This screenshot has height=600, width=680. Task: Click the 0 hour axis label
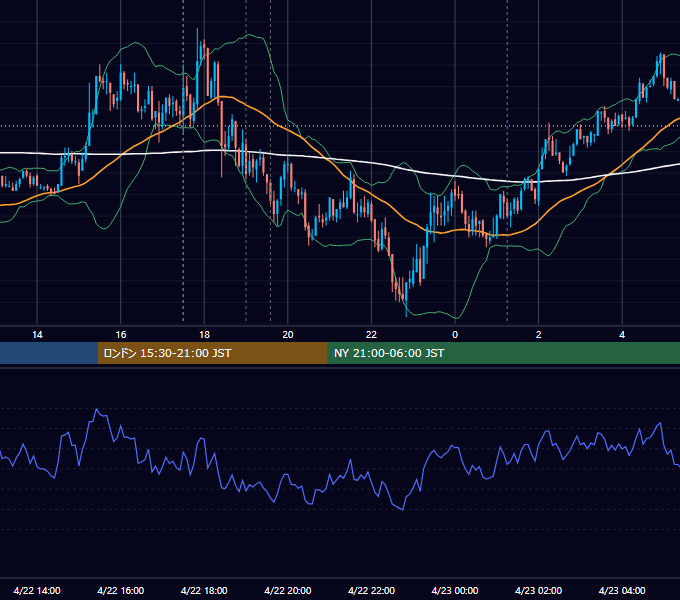455,335
